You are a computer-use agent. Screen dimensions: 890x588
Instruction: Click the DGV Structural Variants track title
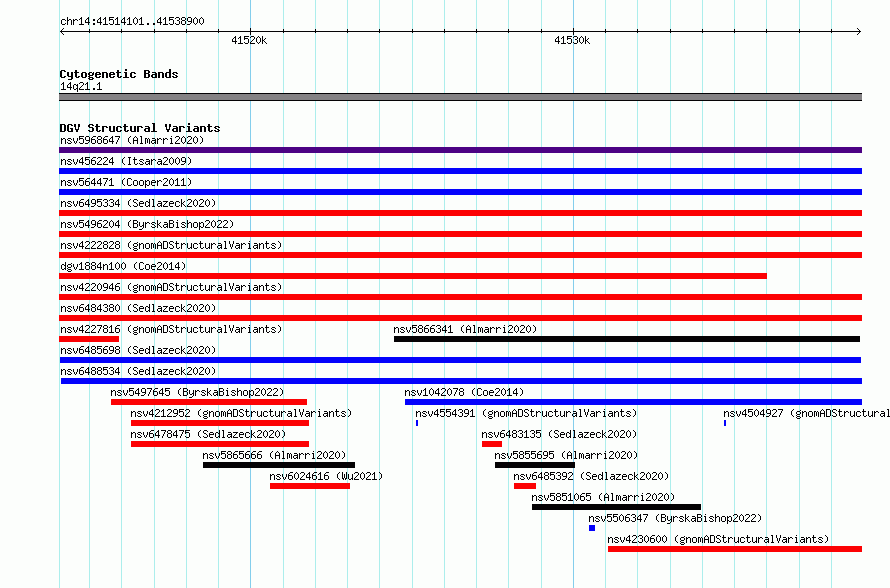pyautogui.click(x=140, y=128)
